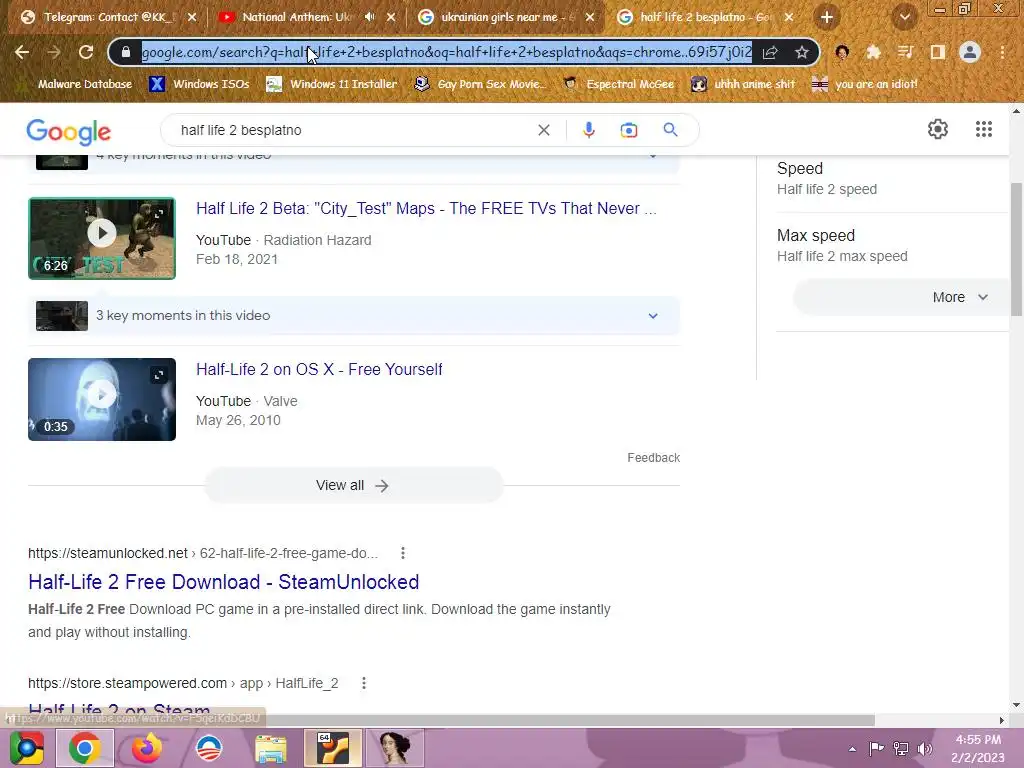The image size is (1024, 768).
Task: Switch to the ukrainian girls near me tab
Action: [x=500, y=18]
